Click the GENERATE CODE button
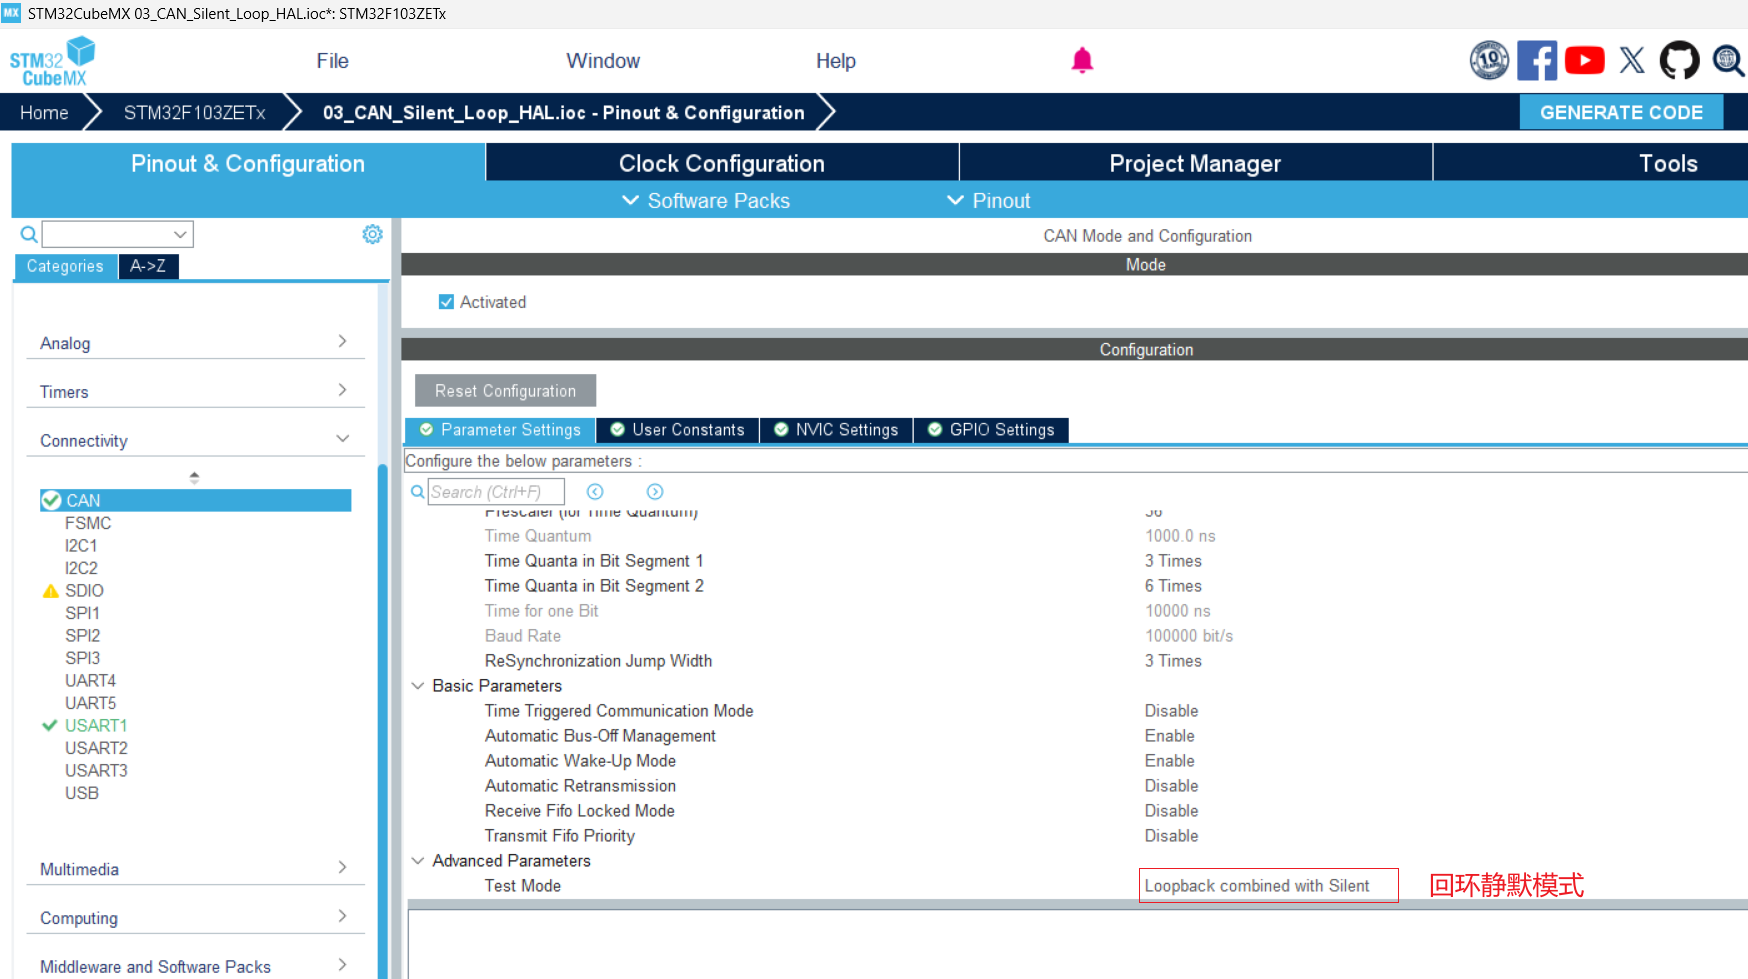1748x979 pixels. point(1621,112)
